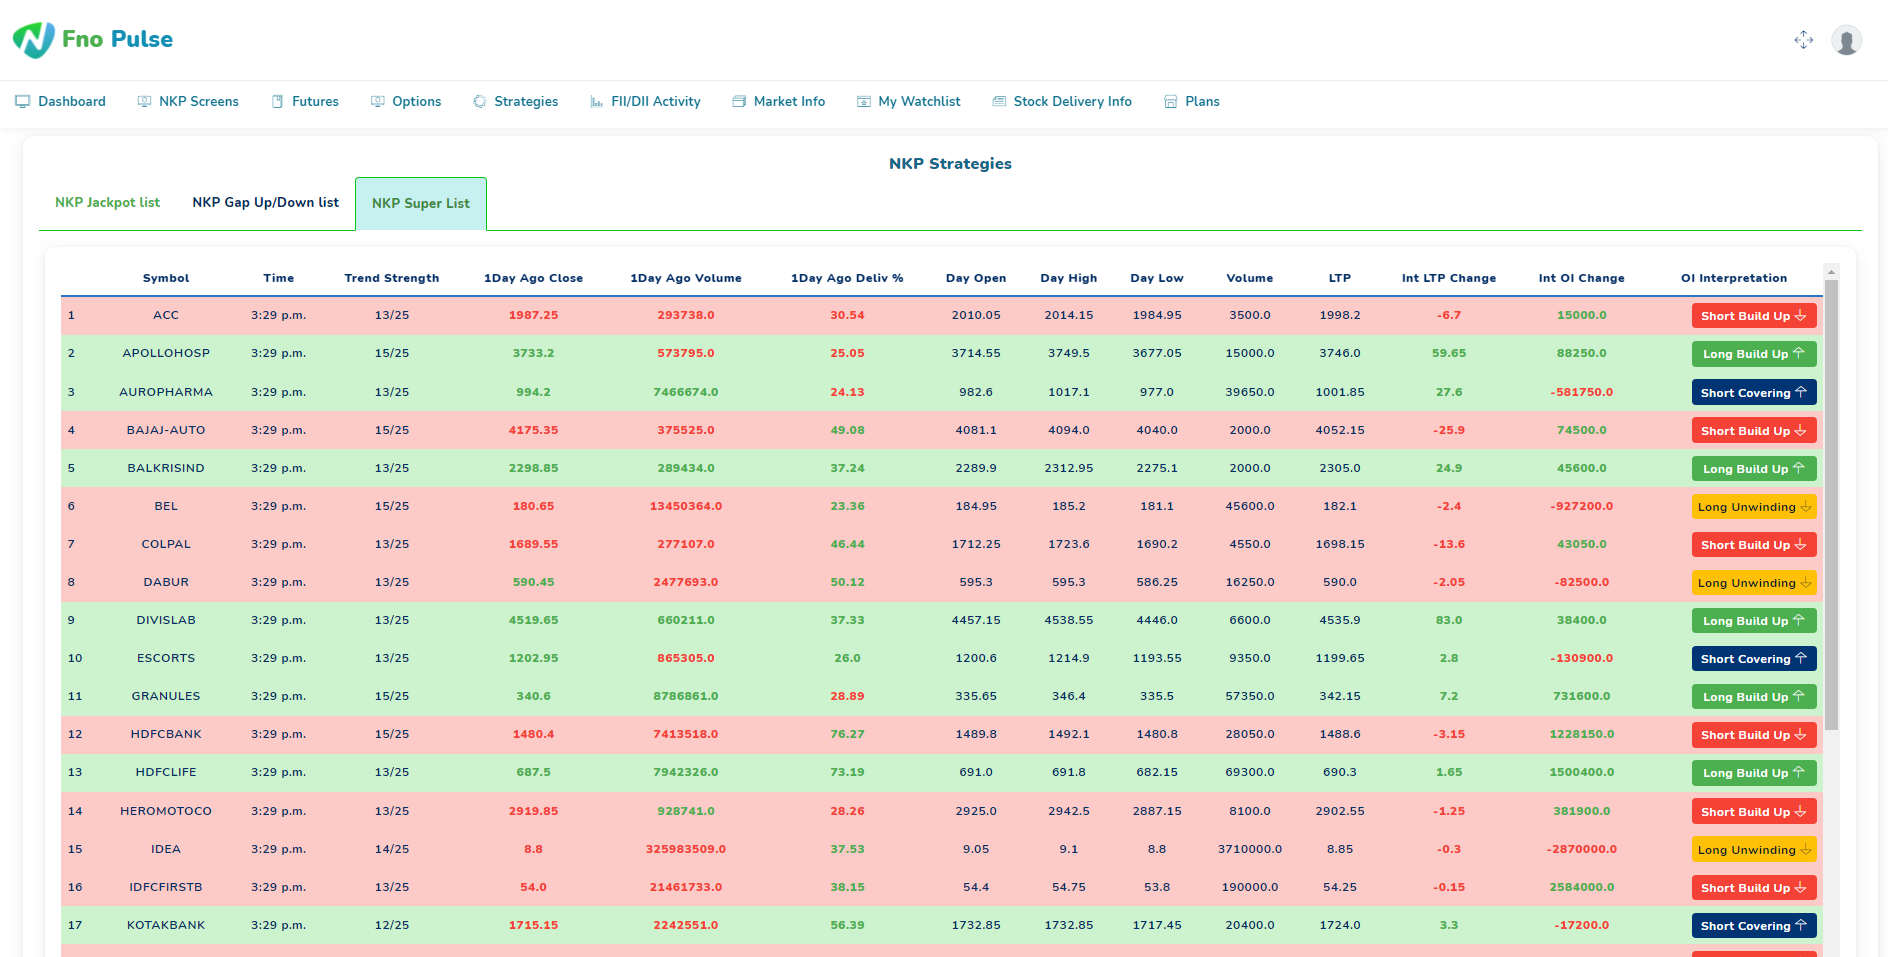Click the Futures nav icon

tap(277, 102)
